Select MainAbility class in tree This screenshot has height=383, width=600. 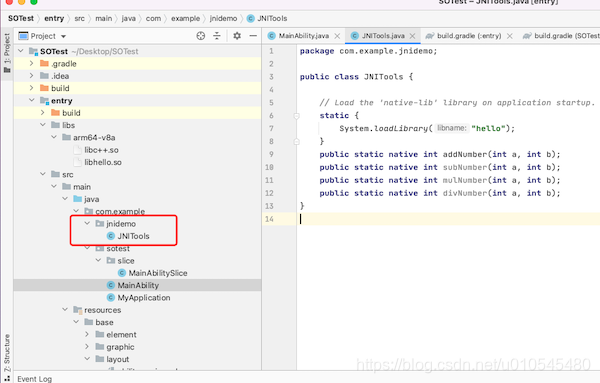coord(138,285)
